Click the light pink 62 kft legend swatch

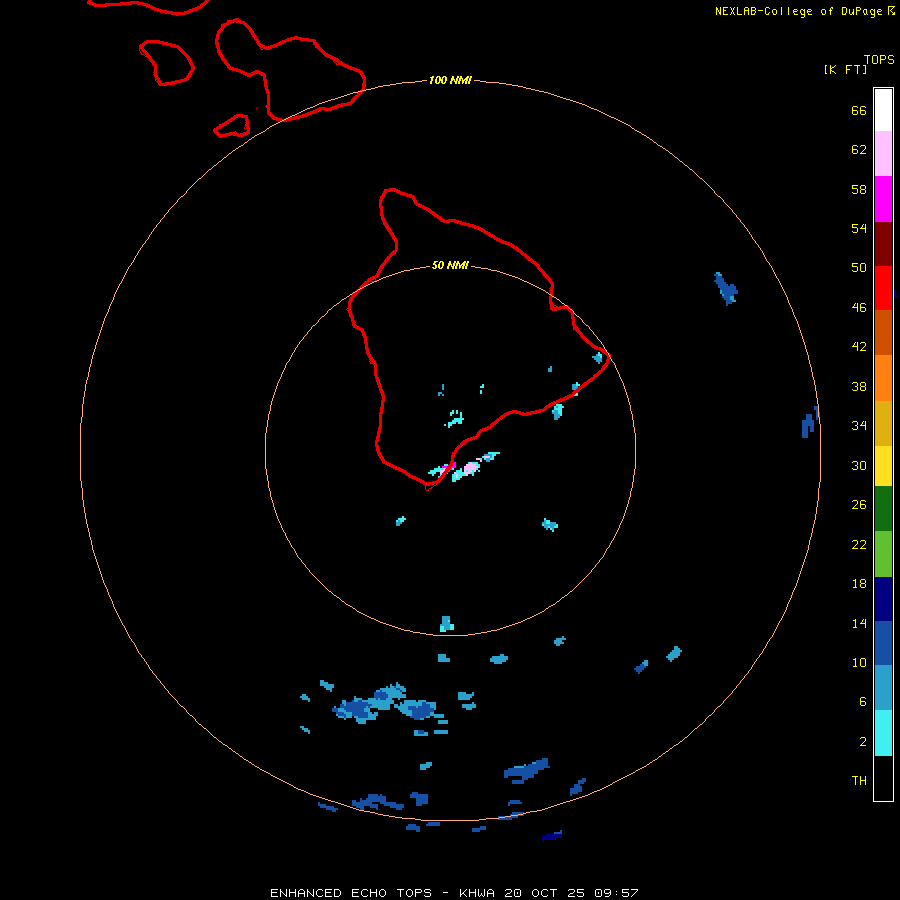pyautogui.click(x=883, y=154)
